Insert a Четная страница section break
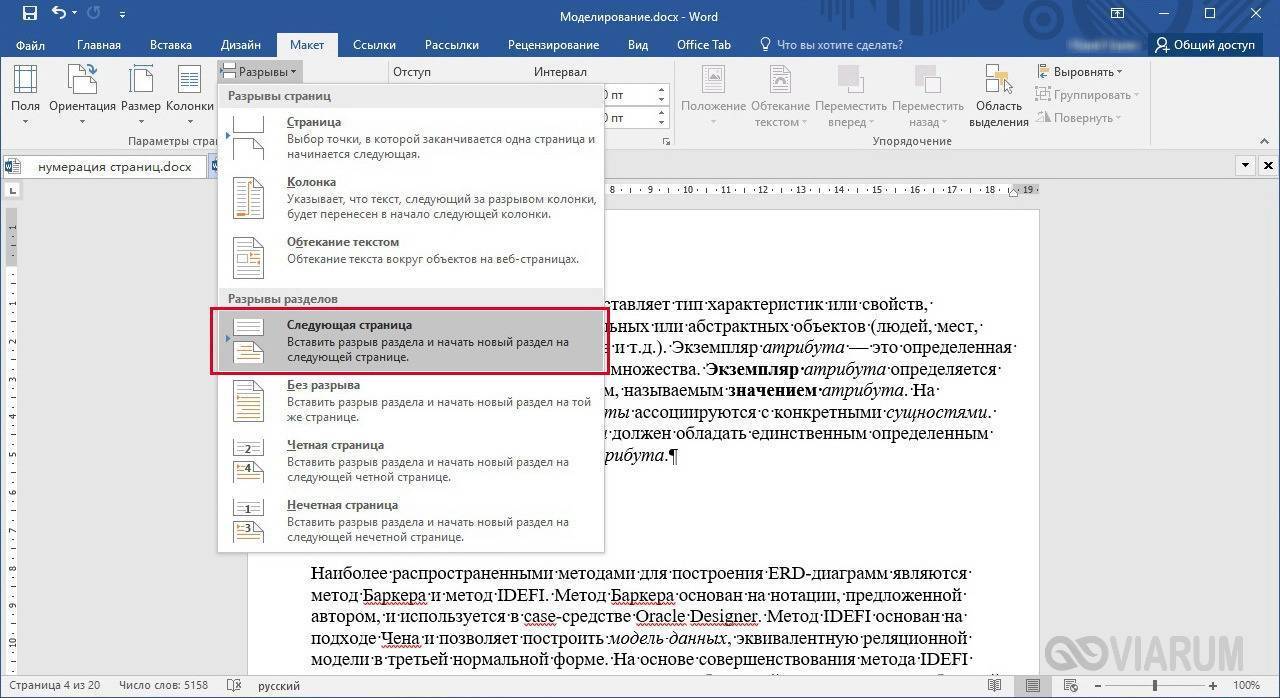This screenshot has width=1280, height=698. pyautogui.click(x=411, y=461)
